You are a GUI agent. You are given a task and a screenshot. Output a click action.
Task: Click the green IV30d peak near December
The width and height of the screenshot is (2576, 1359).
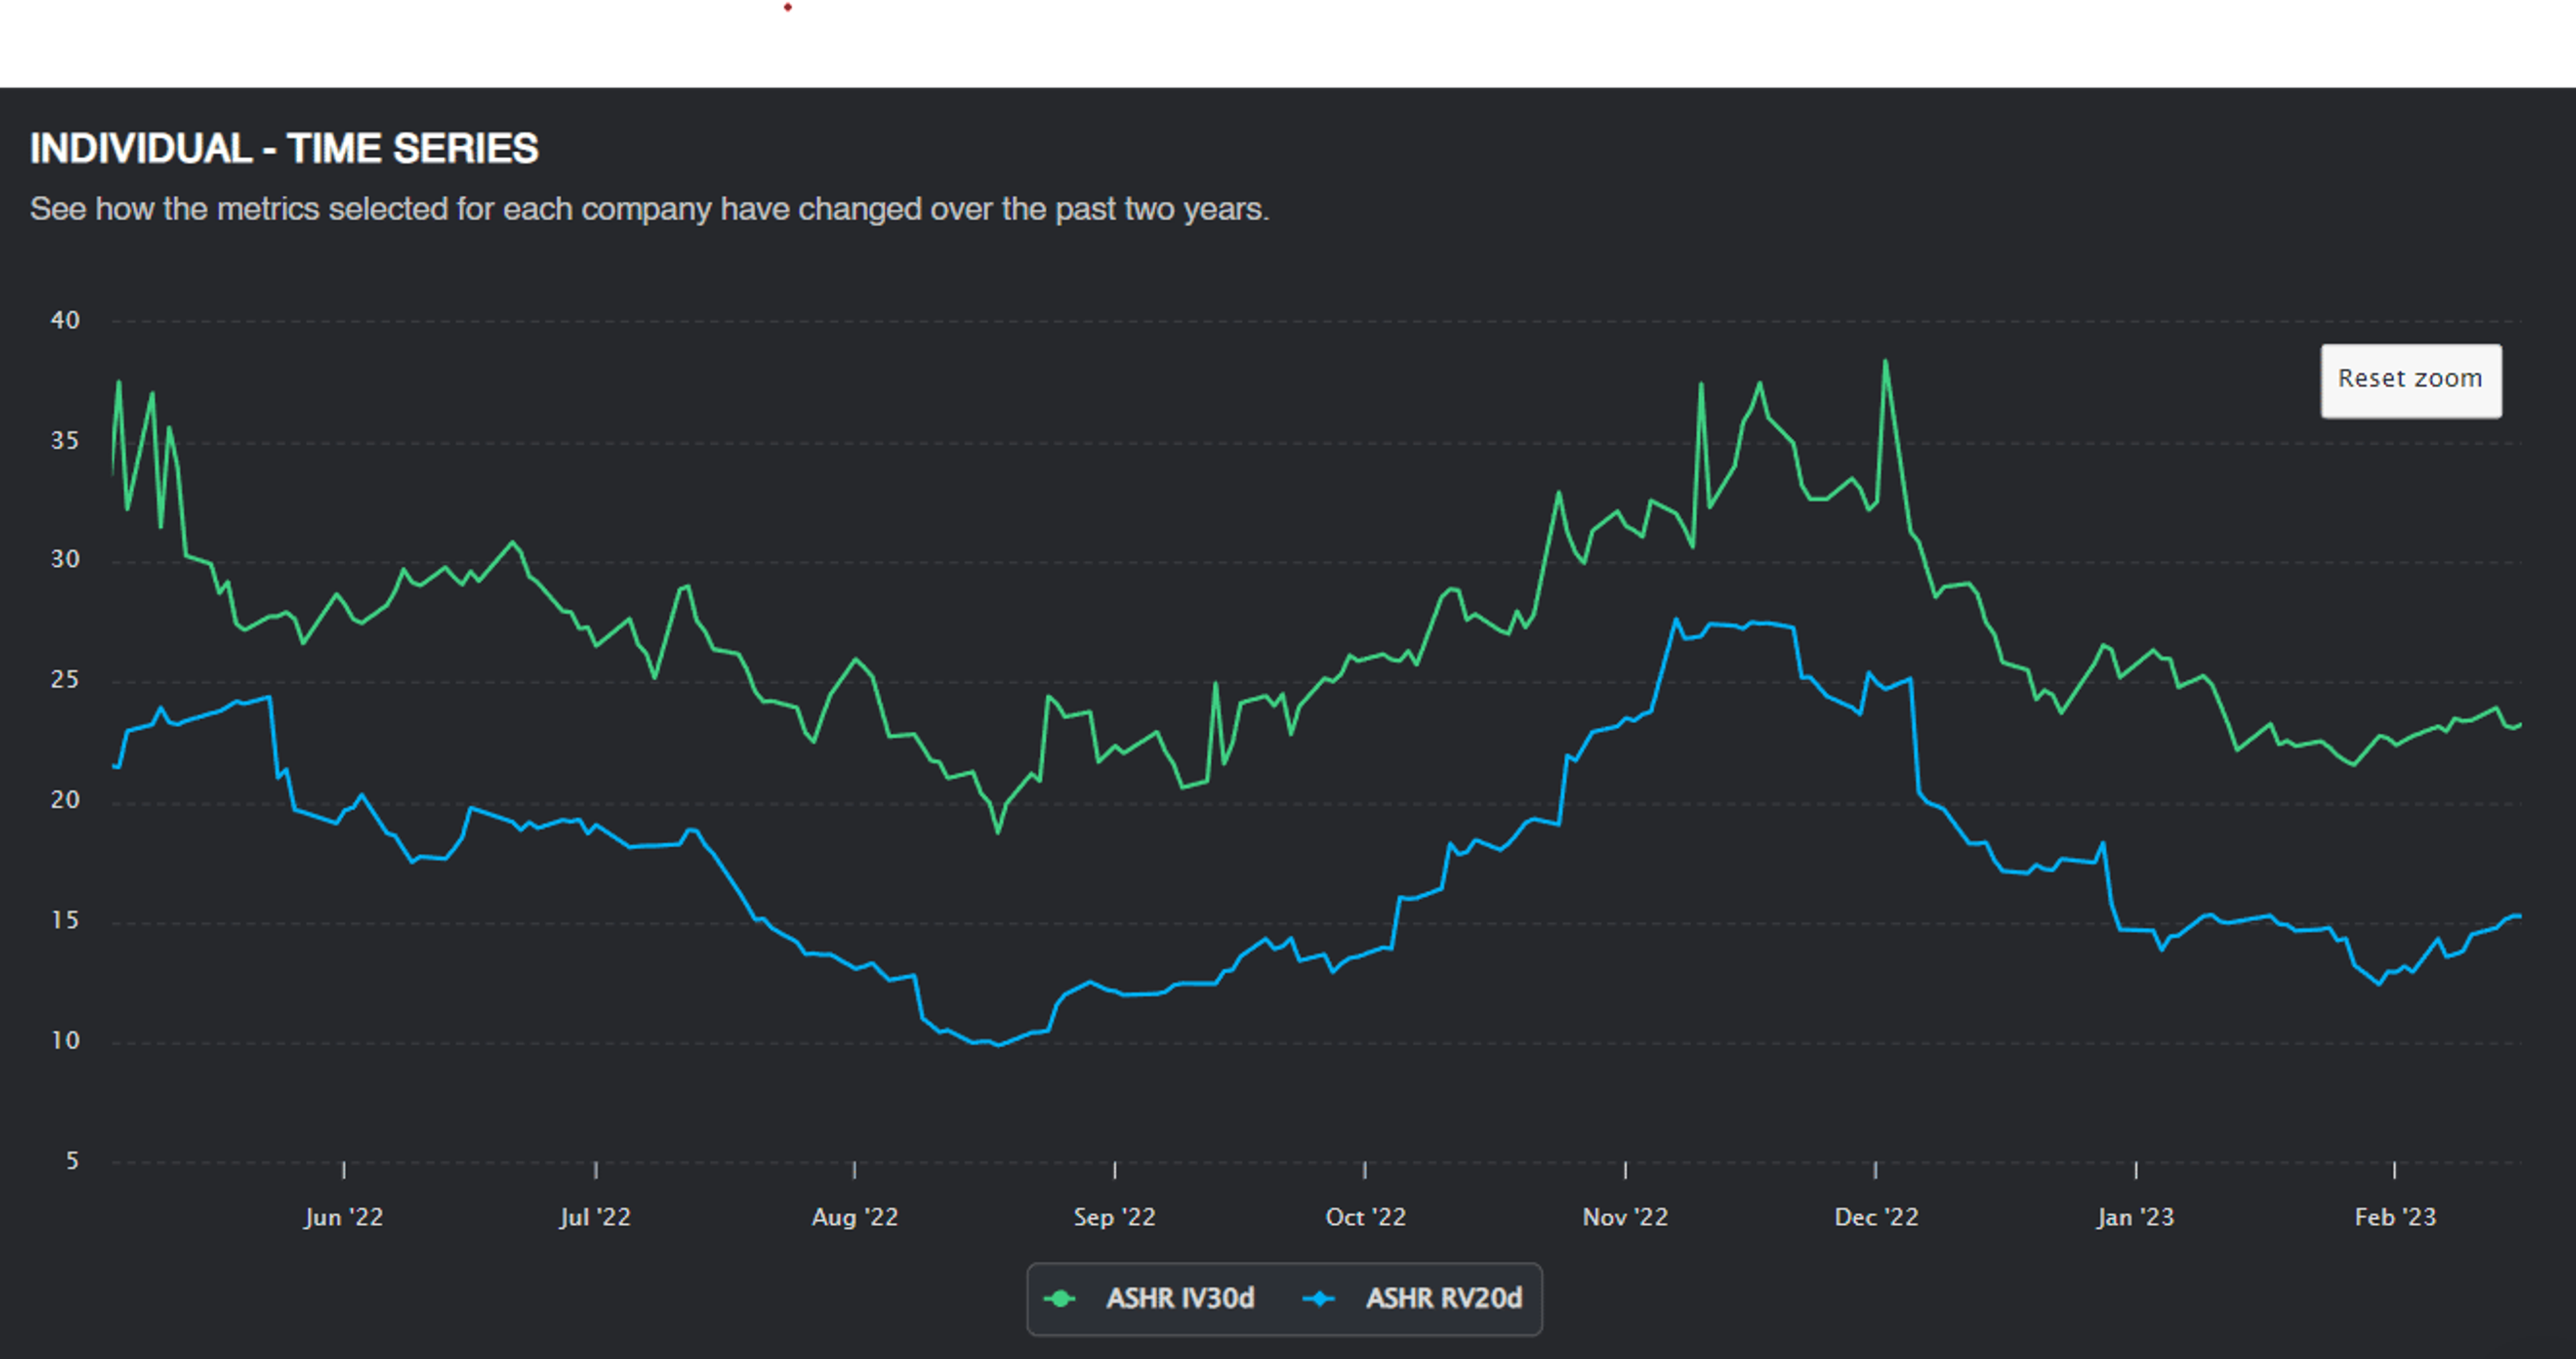1885,362
